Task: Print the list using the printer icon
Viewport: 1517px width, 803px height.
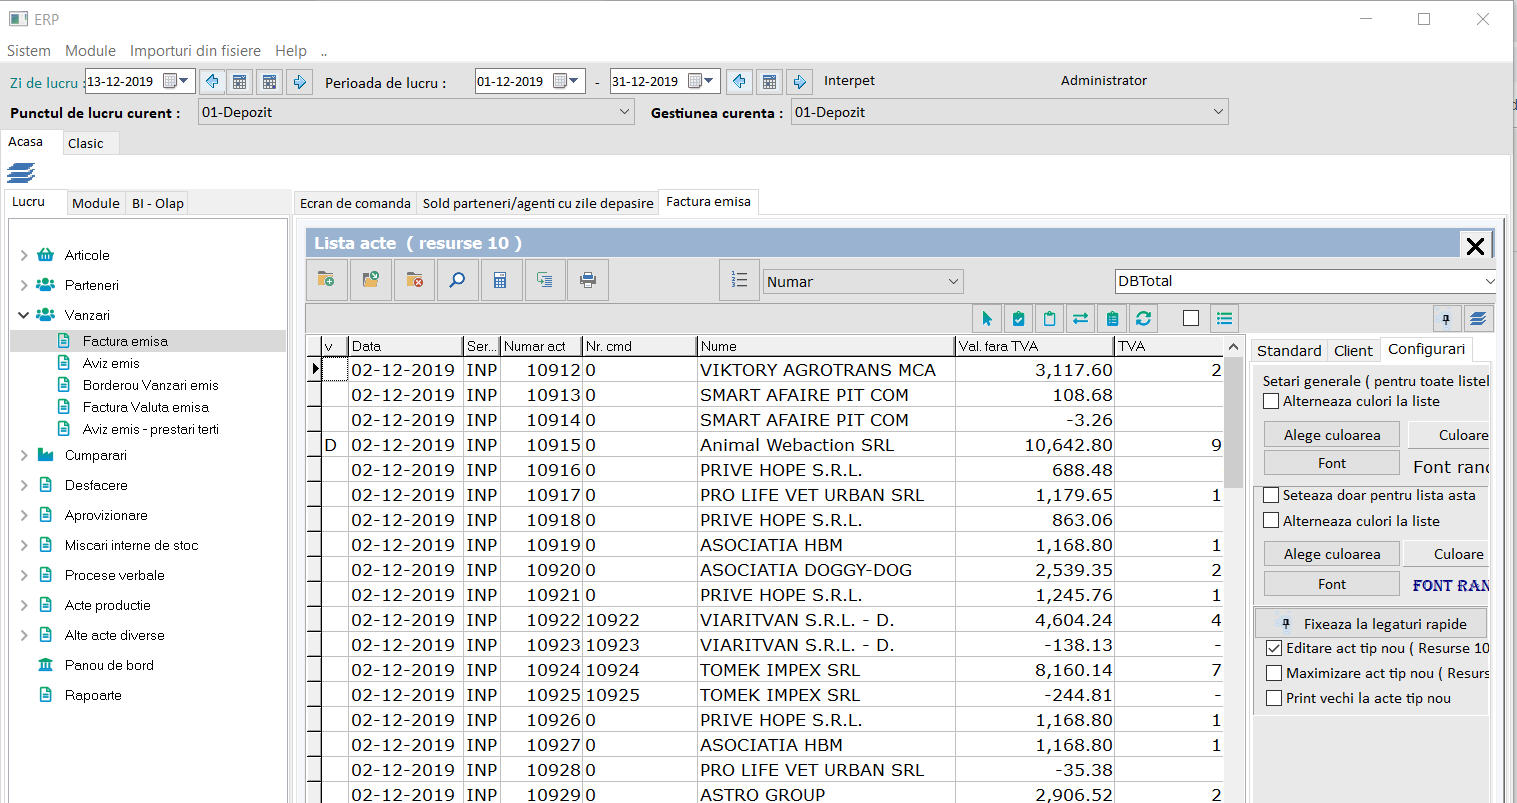Action: pos(588,281)
